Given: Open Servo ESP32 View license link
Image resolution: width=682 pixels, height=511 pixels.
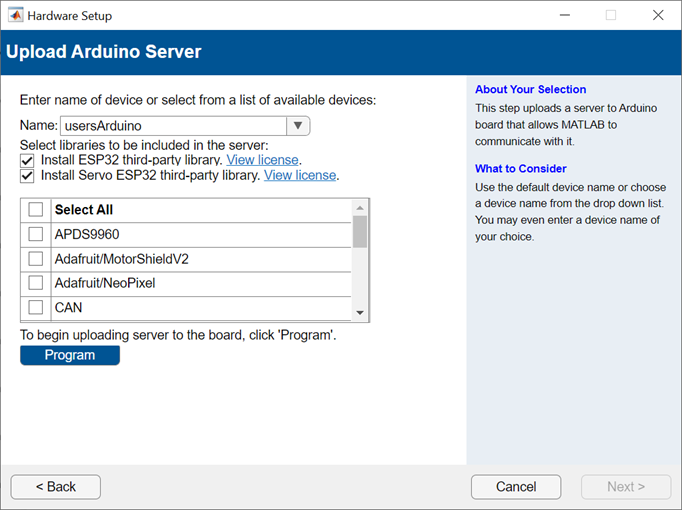Looking at the screenshot, I should click(300, 176).
